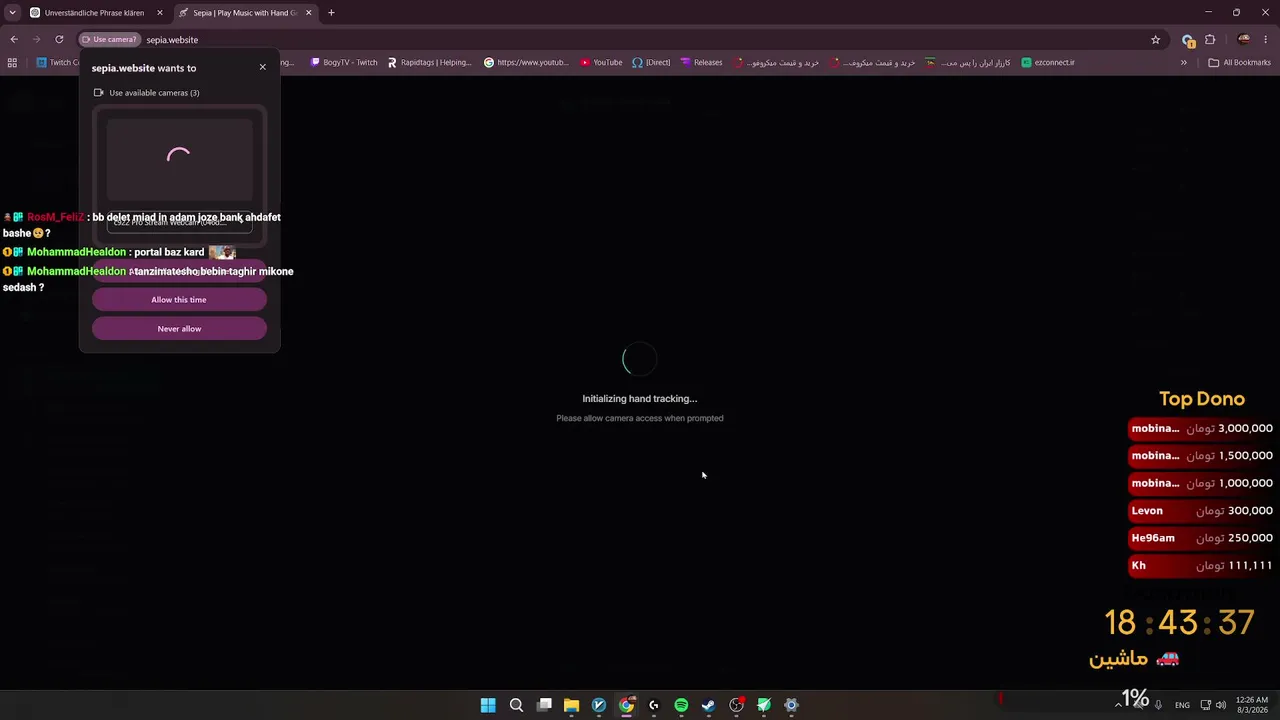Click the Top Dono heading
1280x720 pixels.
(1202, 399)
